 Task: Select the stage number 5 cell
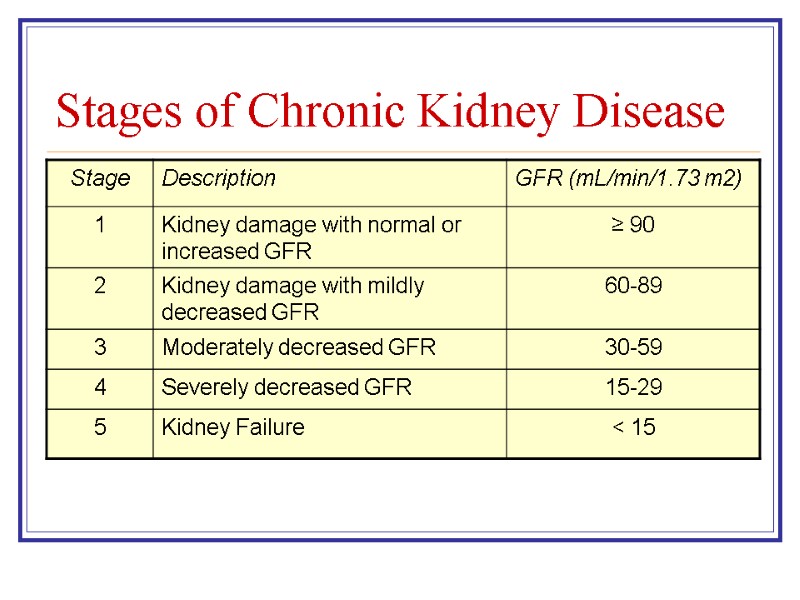[x=100, y=428]
